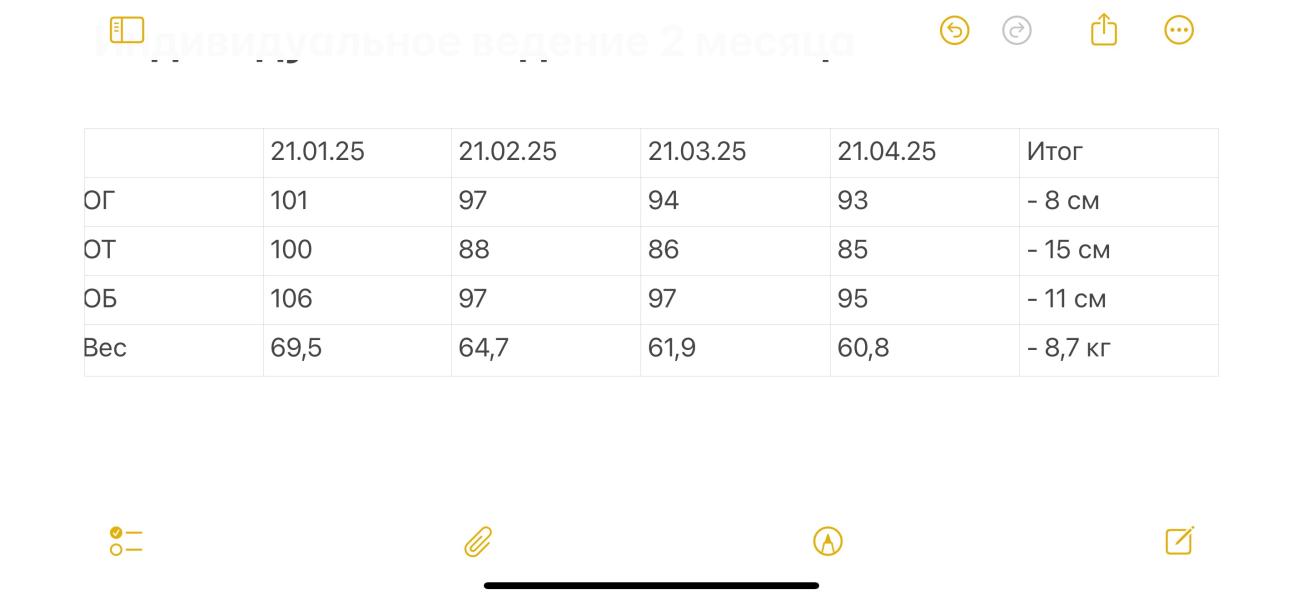Select the 21.03.25 header cell
Screen dimensions: 1303x600
(735, 153)
